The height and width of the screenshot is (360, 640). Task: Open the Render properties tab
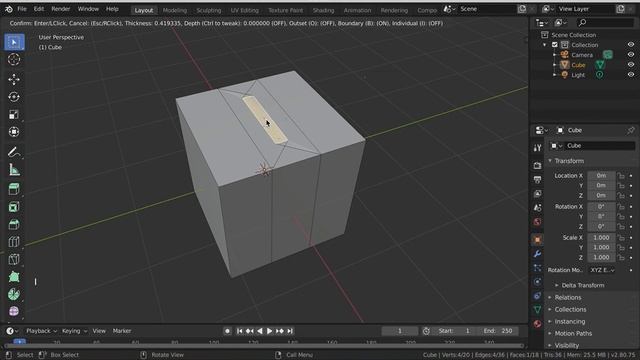(537, 165)
